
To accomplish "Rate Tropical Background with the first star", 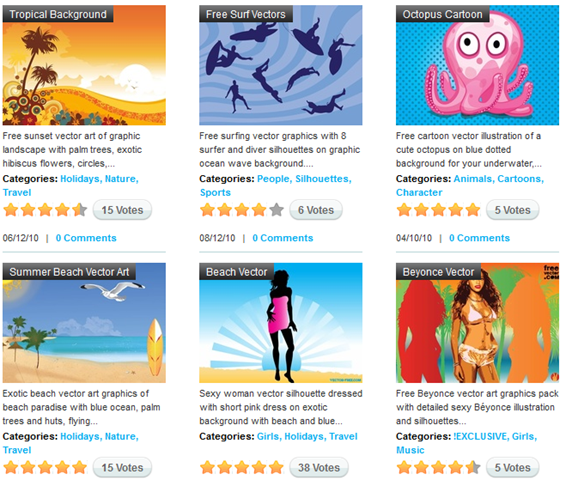I will [x=11, y=210].
